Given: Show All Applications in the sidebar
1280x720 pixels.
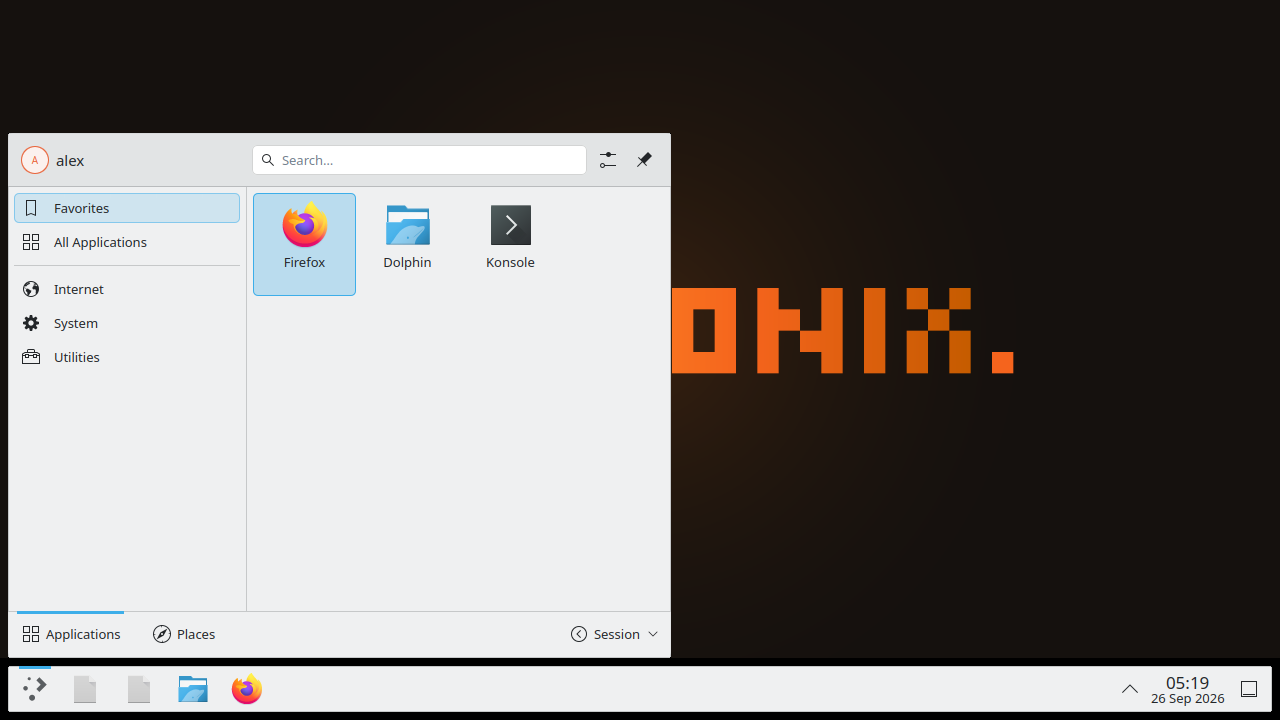Looking at the screenshot, I should [x=127, y=242].
